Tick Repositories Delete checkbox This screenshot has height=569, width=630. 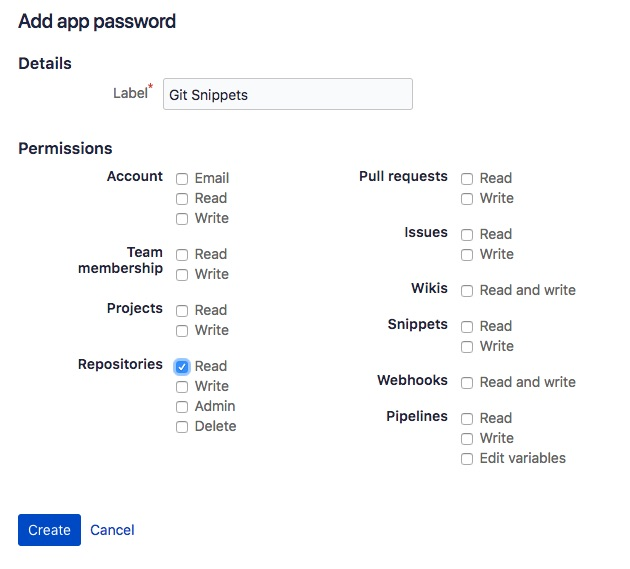click(182, 427)
